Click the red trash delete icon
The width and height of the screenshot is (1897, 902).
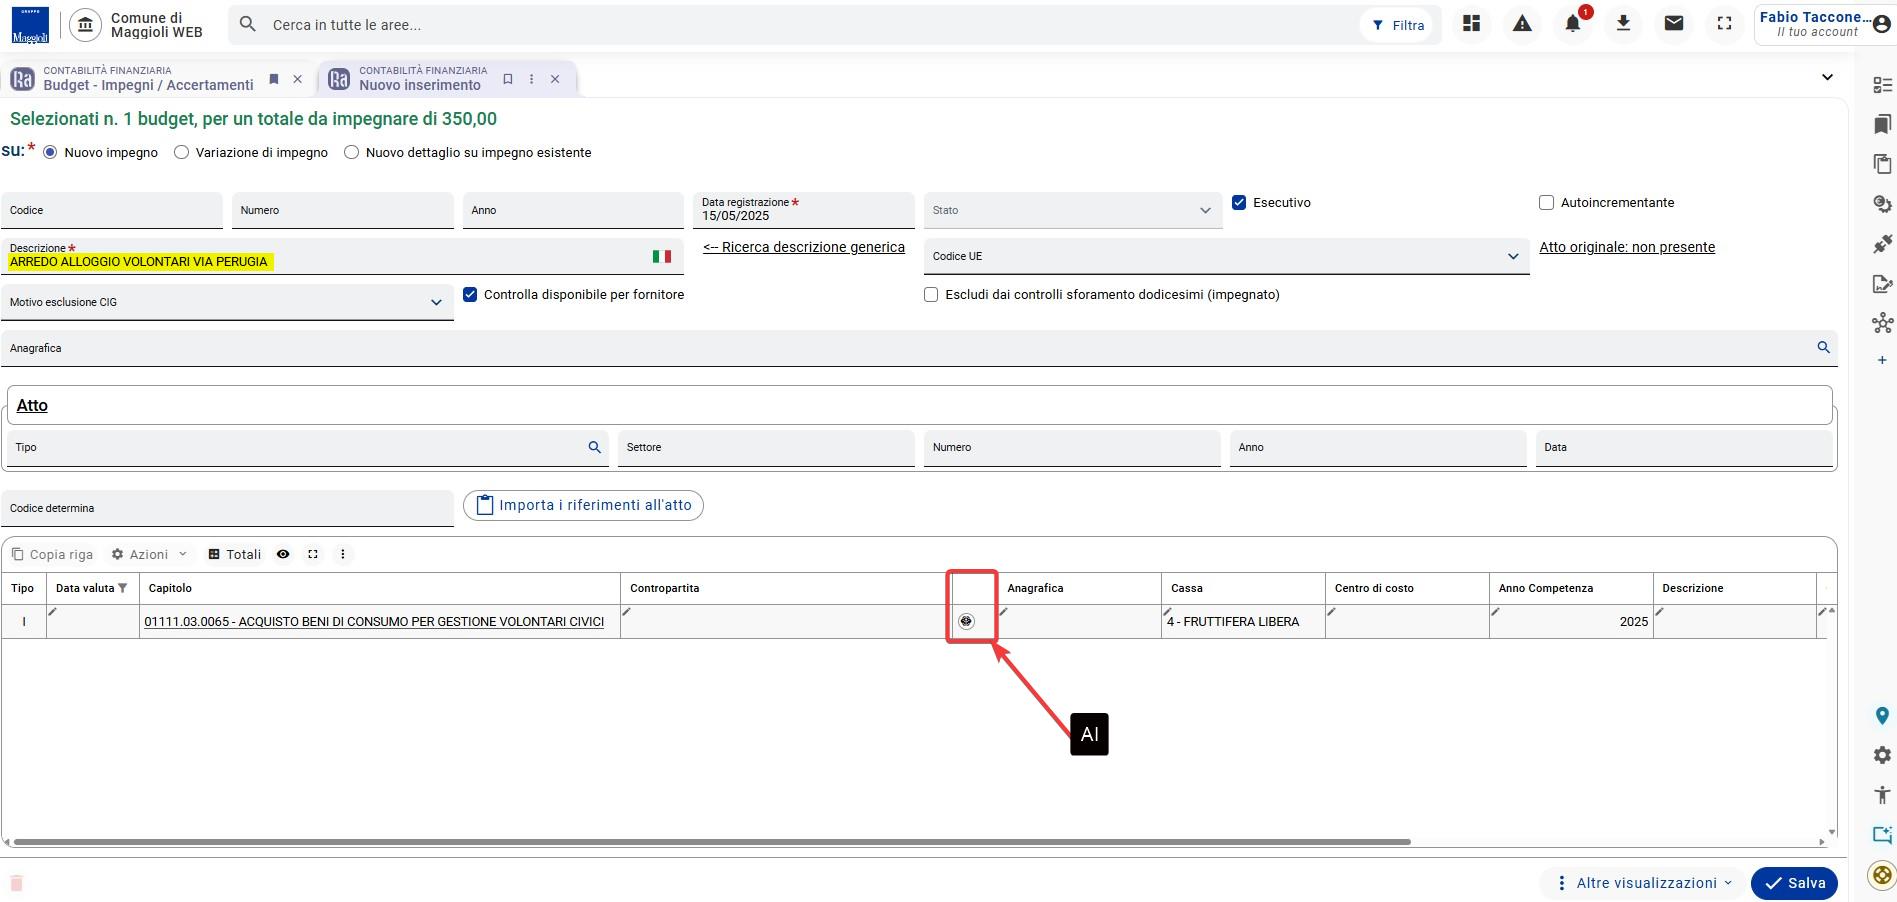coord(16,883)
